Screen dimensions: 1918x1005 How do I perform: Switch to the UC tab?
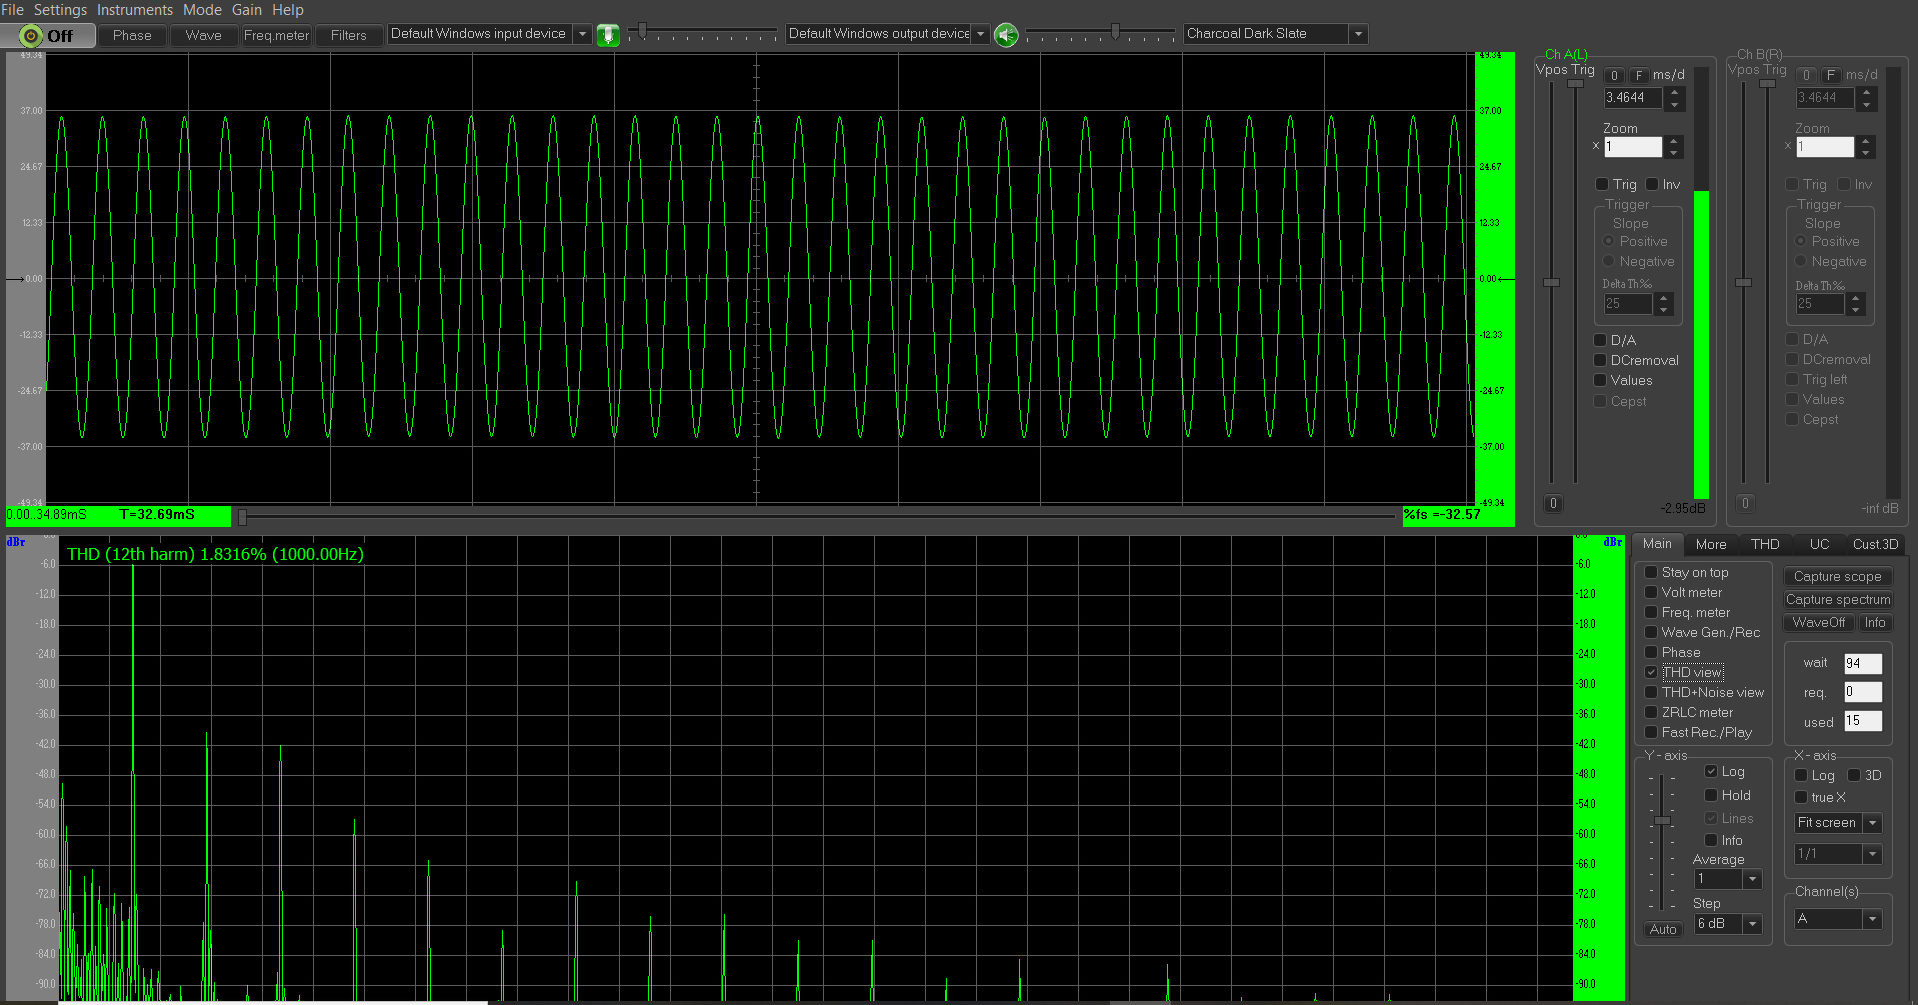pos(1819,545)
